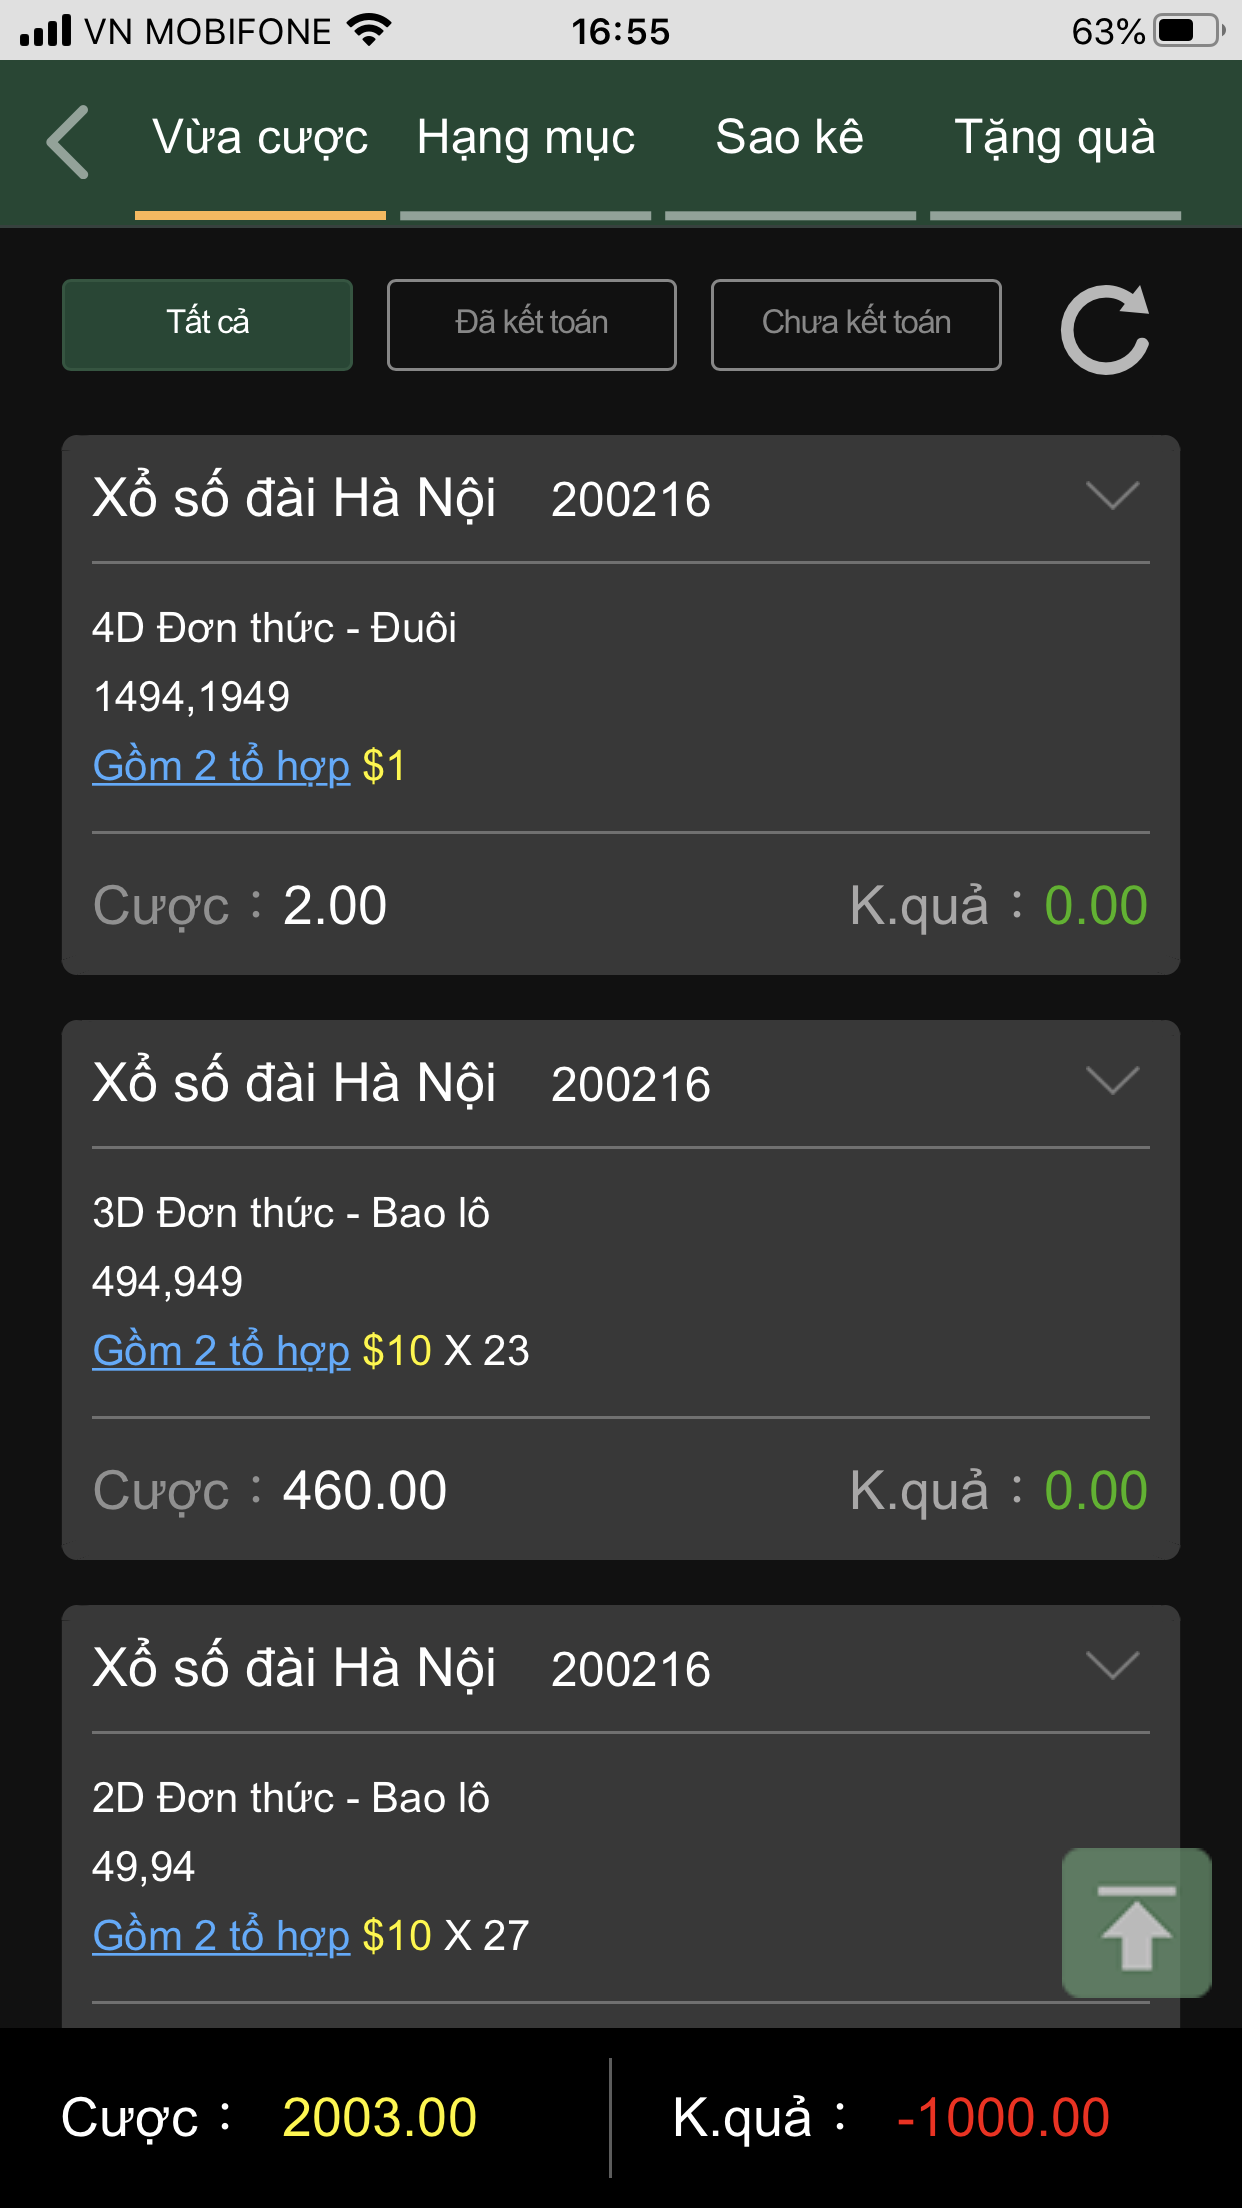Expand the 4D Đơn thức bet card

[1112, 496]
